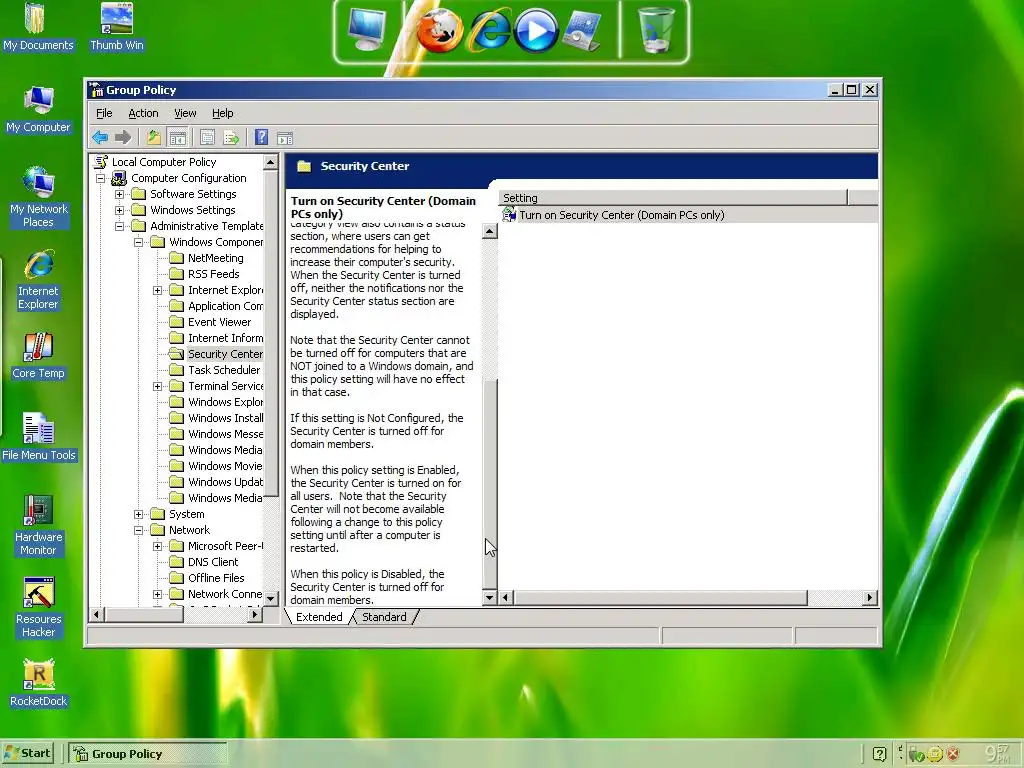Screen dimensions: 1024x768
Task: Launch Internet Explorer from the dock
Action: [490, 30]
